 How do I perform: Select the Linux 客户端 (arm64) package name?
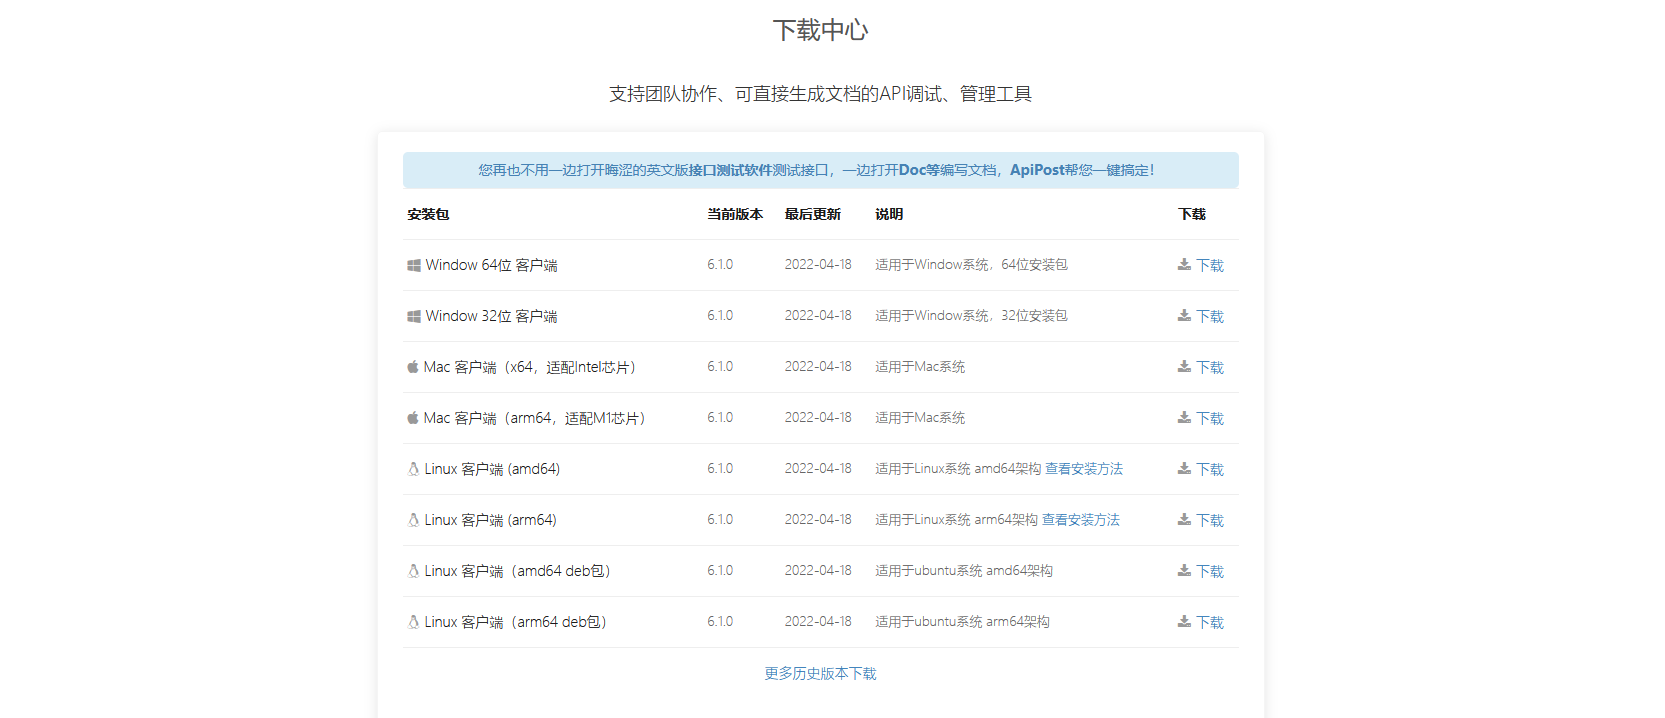(x=490, y=520)
